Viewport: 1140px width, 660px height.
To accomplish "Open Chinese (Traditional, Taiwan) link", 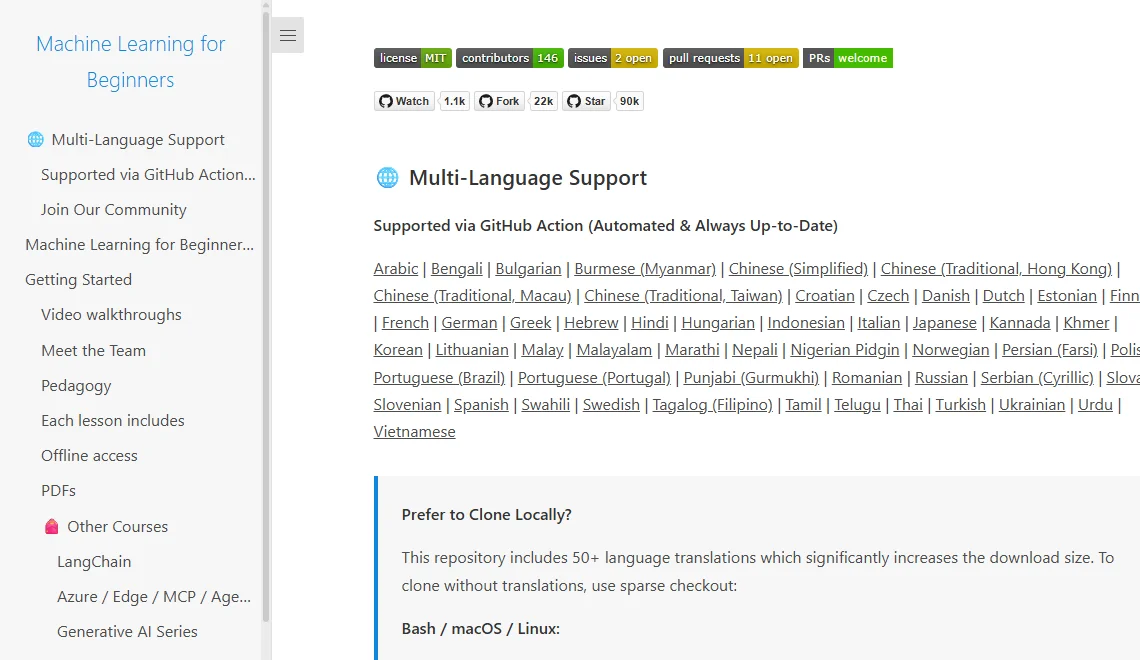I will (x=683, y=296).
